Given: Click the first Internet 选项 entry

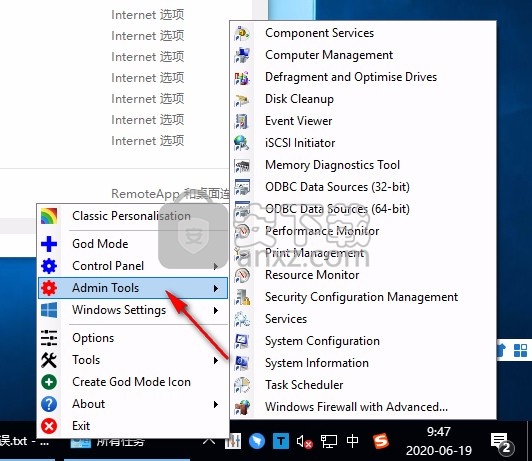Looking at the screenshot, I should (148, 15).
